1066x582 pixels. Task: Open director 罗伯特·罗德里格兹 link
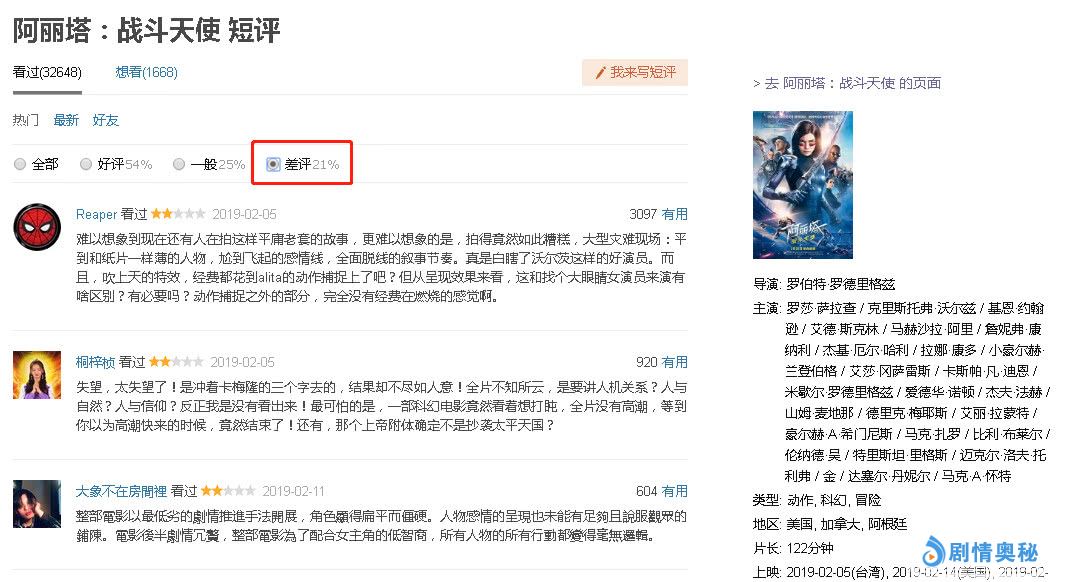[x=841, y=284]
